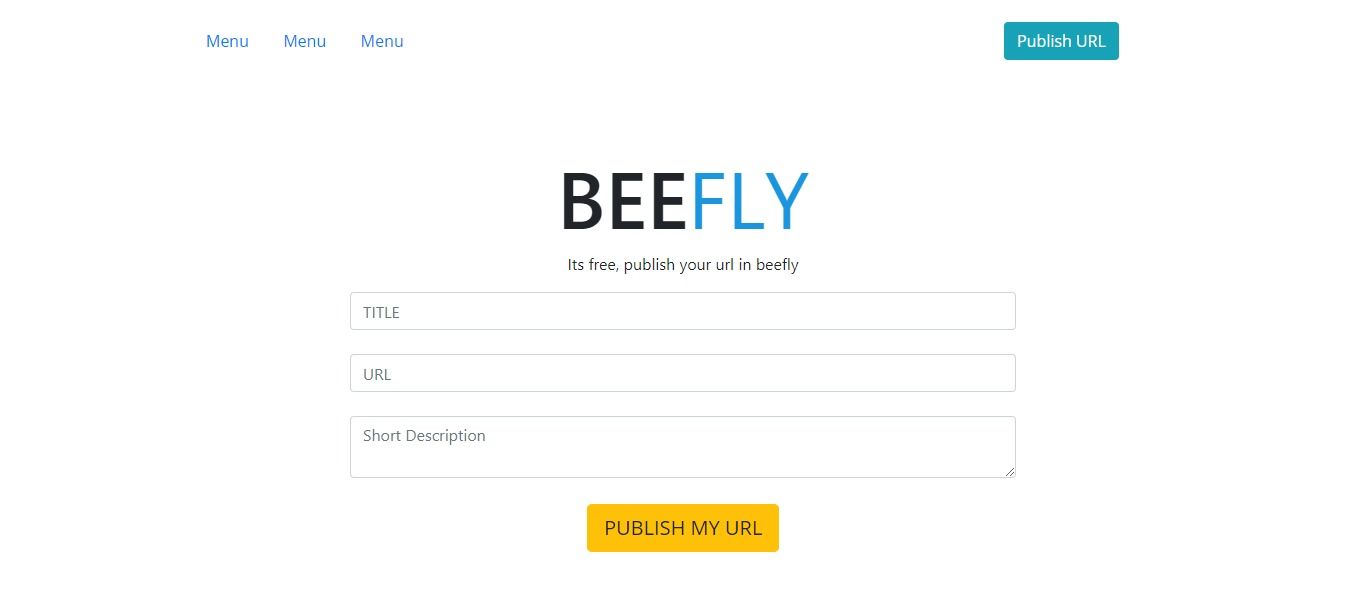Screen dimensions: 1349x614
Task: Click the BEEFLY logo heading
Action: point(683,201)
